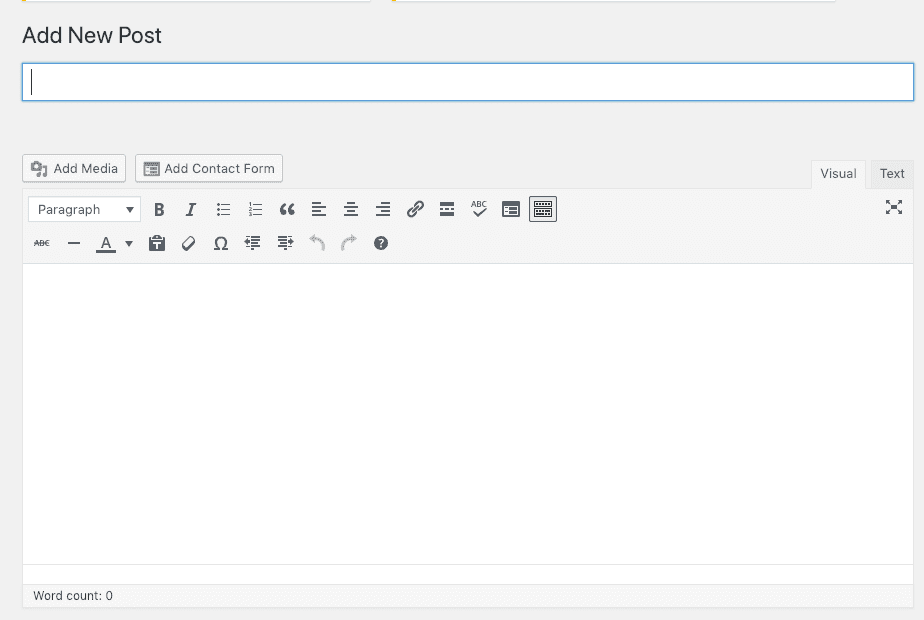924x620 pixels.
Task: Toggle the toolbar kitchen sink button
Action: click(543, 209)
